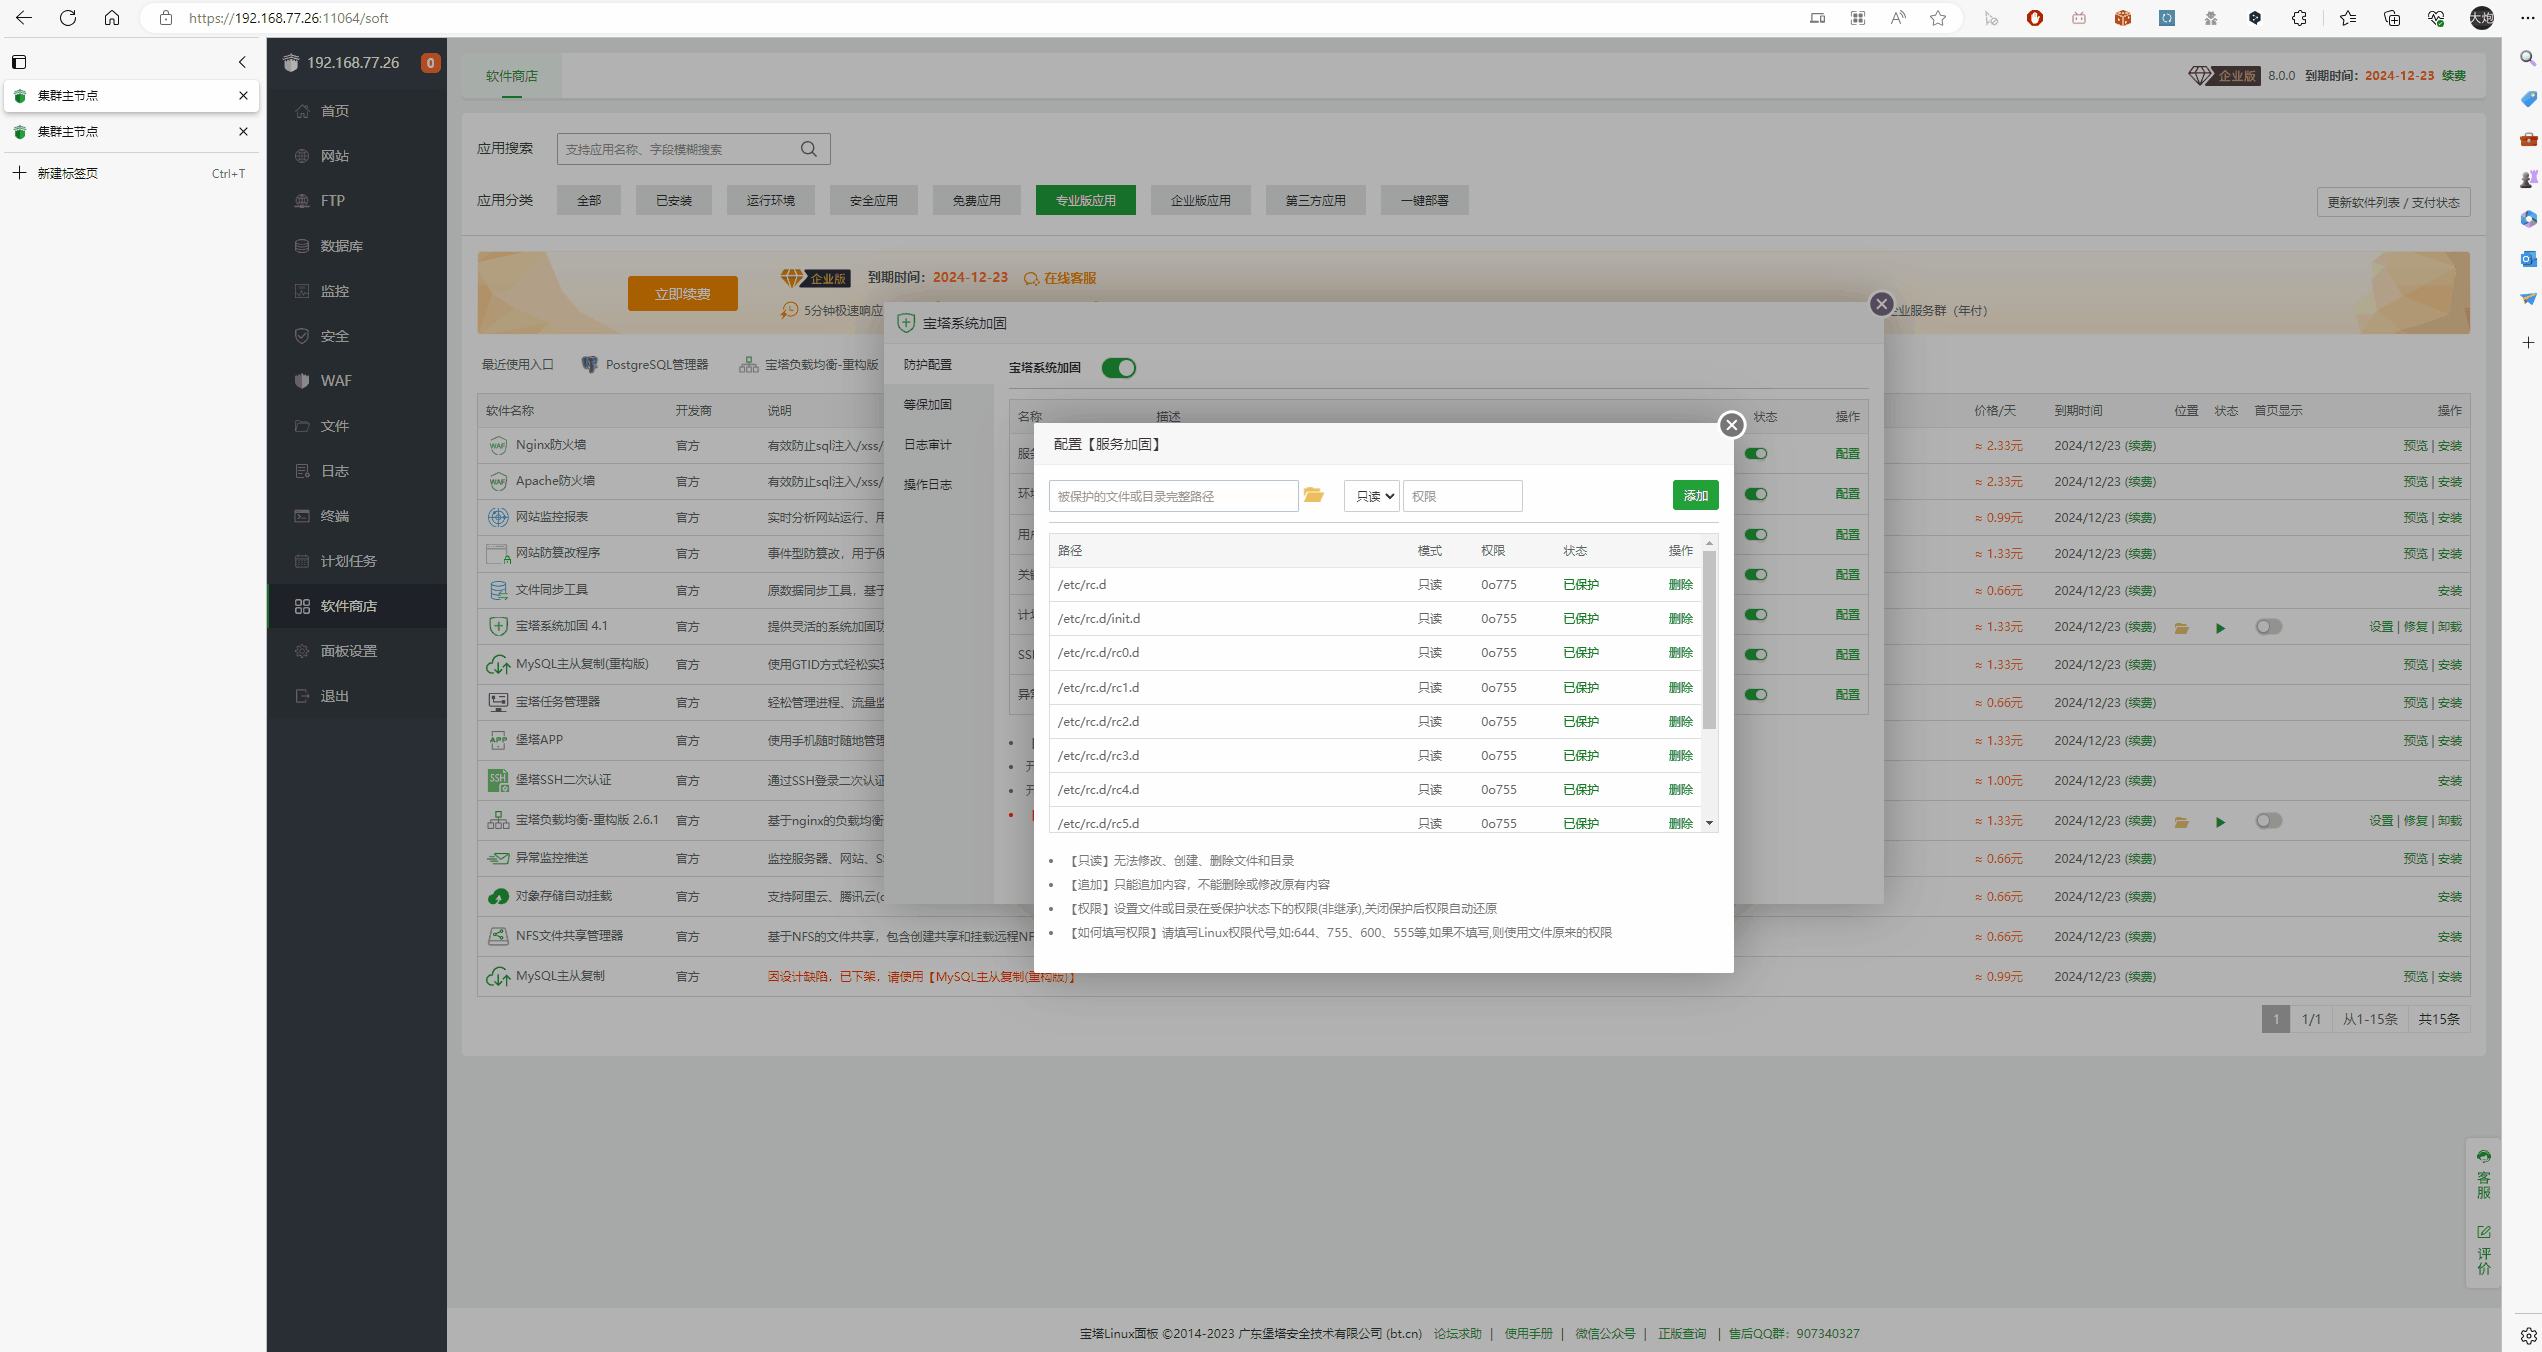Screen dimensions: 2542x1352
Task: Click 立即续费 button
Action: pyautogui.click(x=682, y=294)
